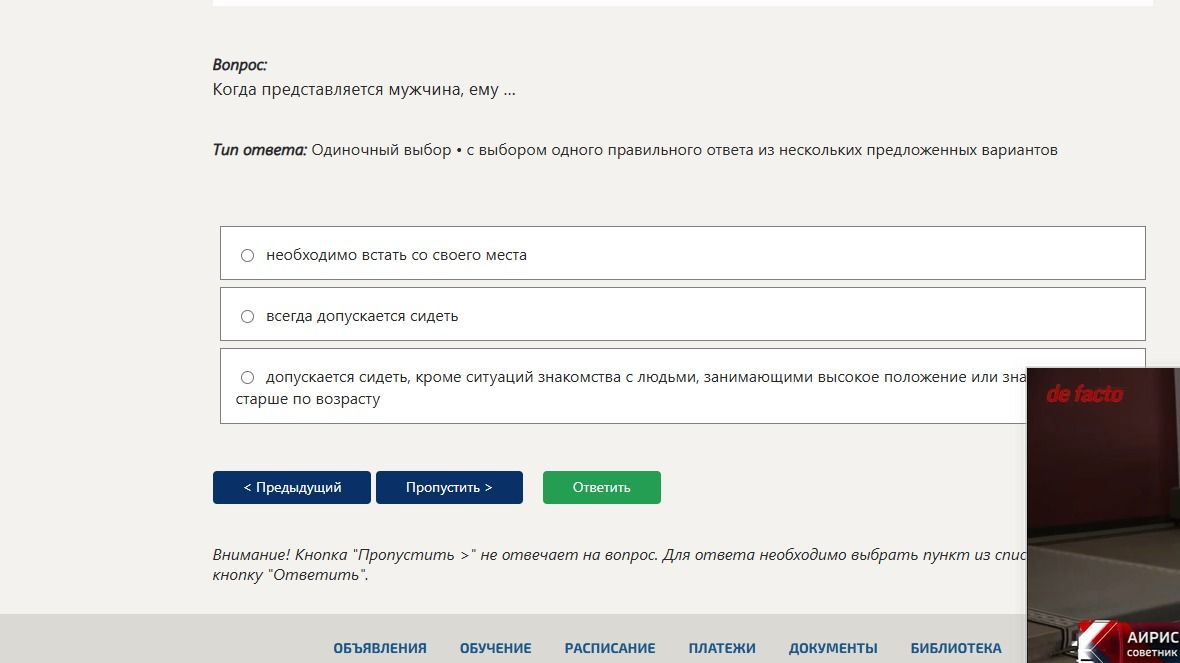Viewport: 1180px width, 663px height.
Task: Click the «старше по возрасту» answer text line
Action: click(307, 399)
